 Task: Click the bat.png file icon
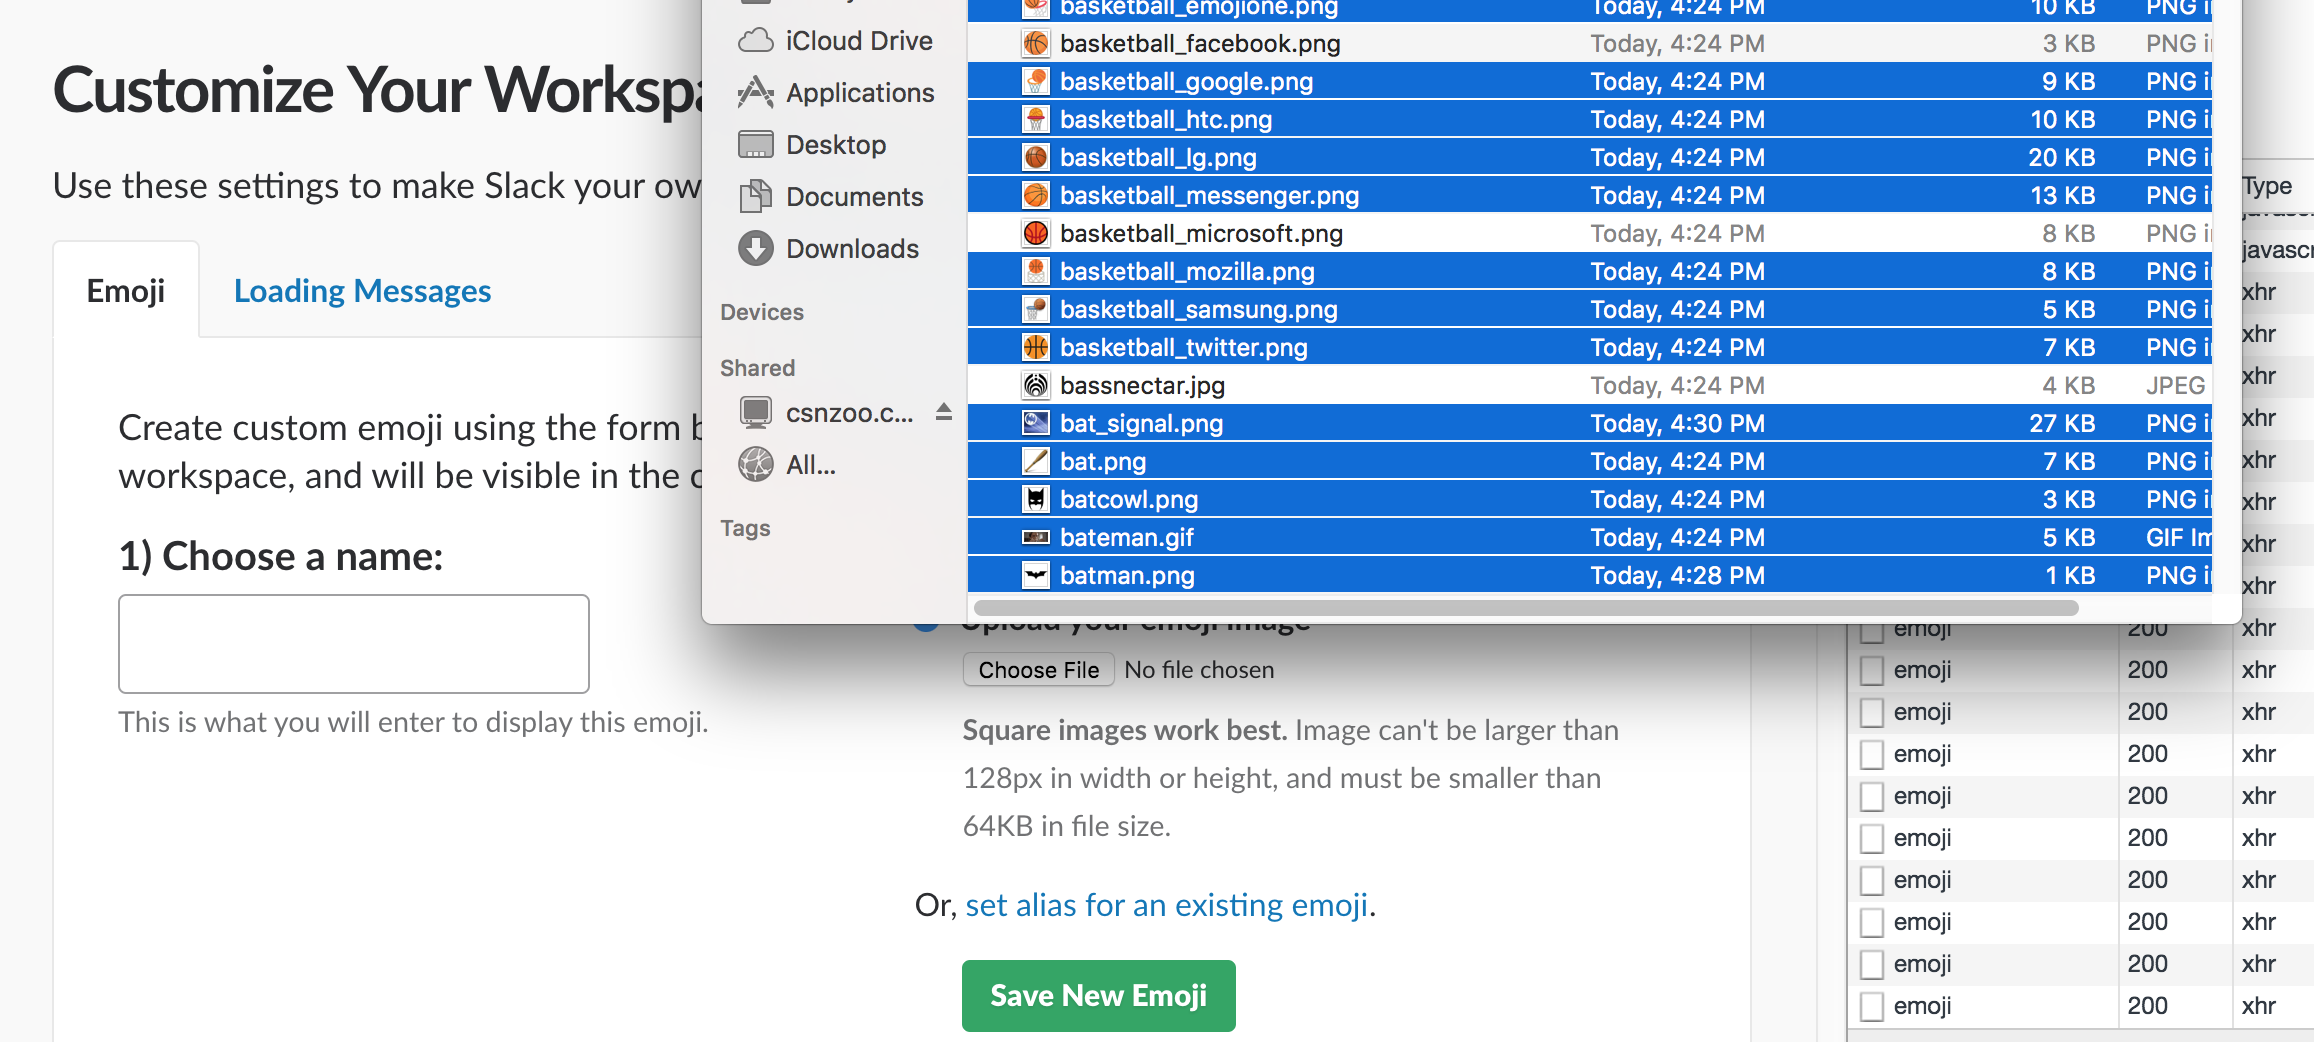coord(1036,462)
